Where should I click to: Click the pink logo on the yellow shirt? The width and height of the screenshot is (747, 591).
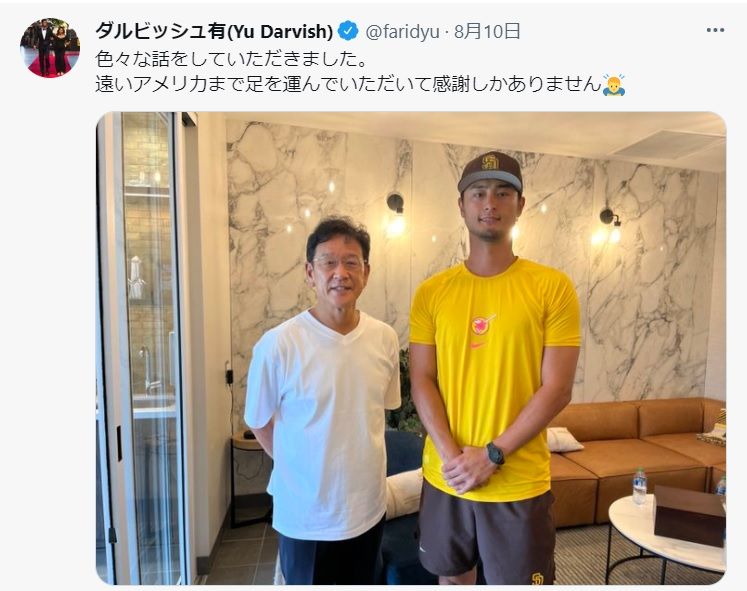pyautogui.click(x=483, y=324)
